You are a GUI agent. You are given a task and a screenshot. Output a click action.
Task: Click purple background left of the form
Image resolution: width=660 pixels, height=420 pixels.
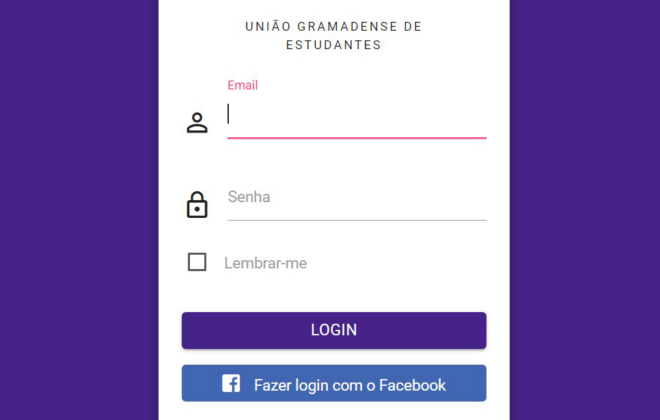[79, 210]
